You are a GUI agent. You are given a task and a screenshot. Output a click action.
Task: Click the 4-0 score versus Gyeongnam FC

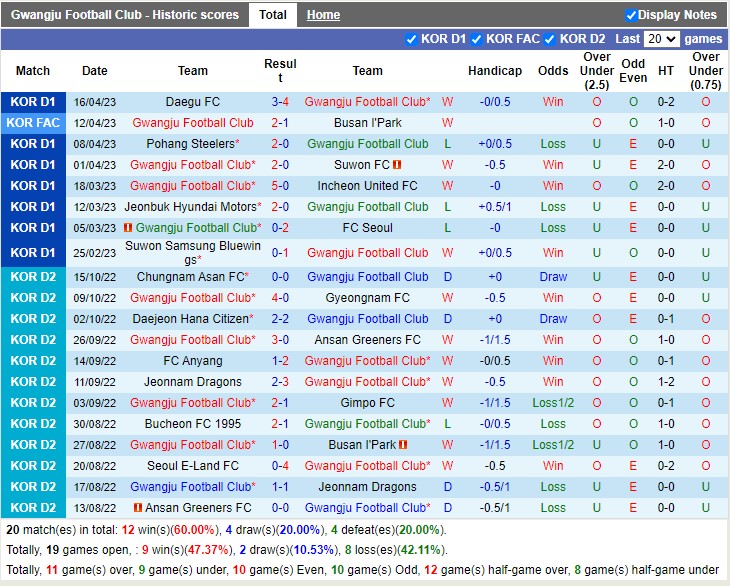click(280, 297)
